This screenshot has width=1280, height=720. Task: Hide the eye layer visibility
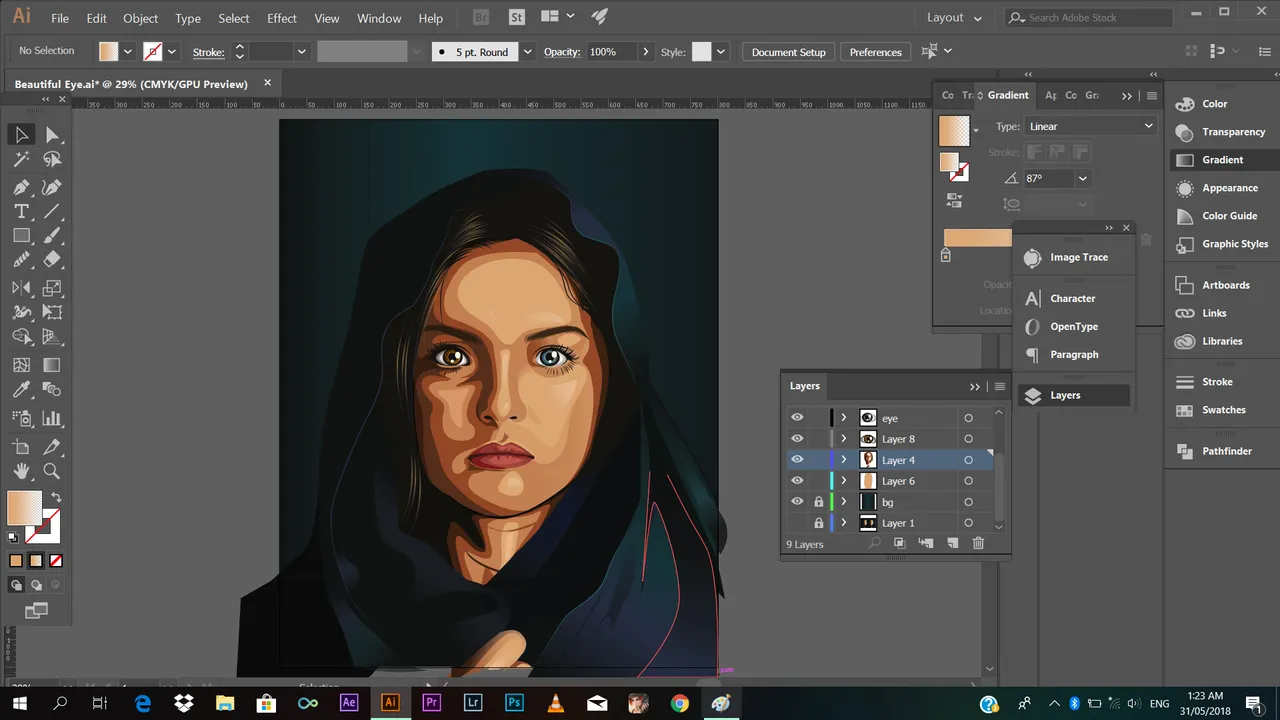tap(797, 418)
